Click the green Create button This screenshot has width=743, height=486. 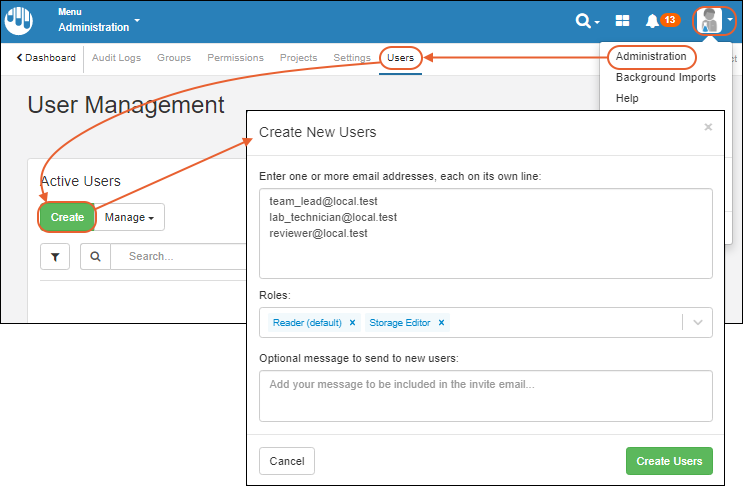[67, 217]
